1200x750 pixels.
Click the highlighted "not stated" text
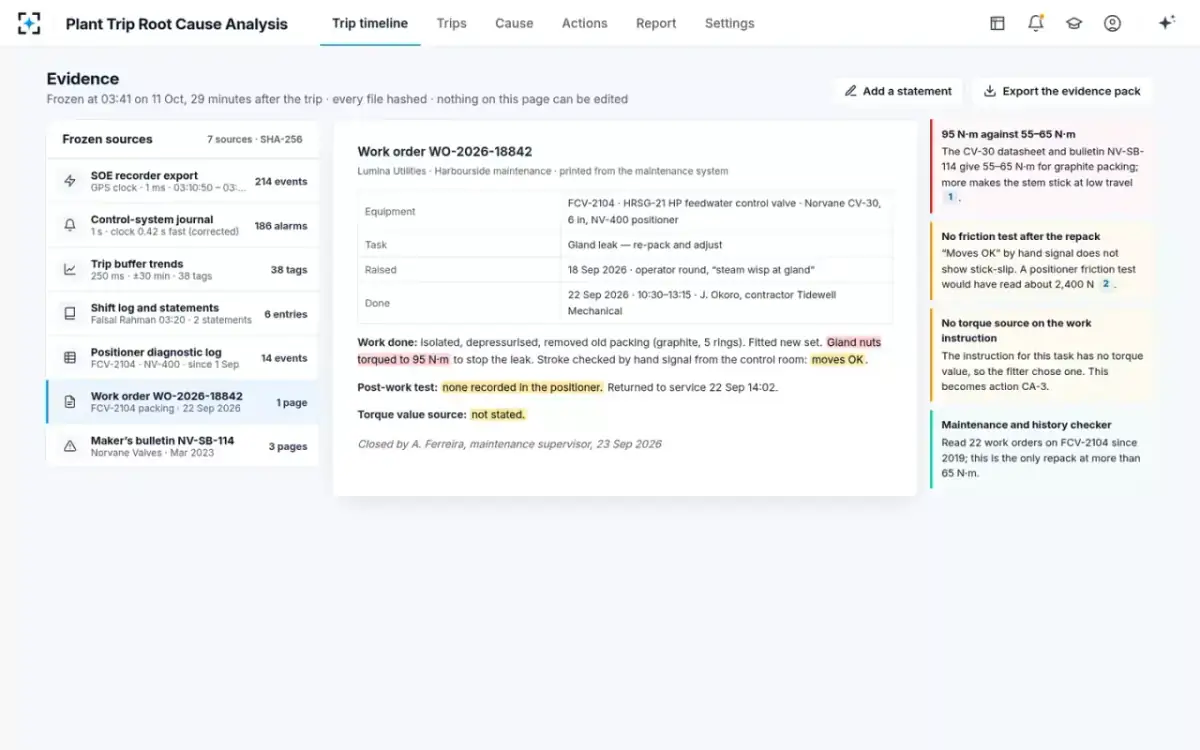tap(498, 414)
